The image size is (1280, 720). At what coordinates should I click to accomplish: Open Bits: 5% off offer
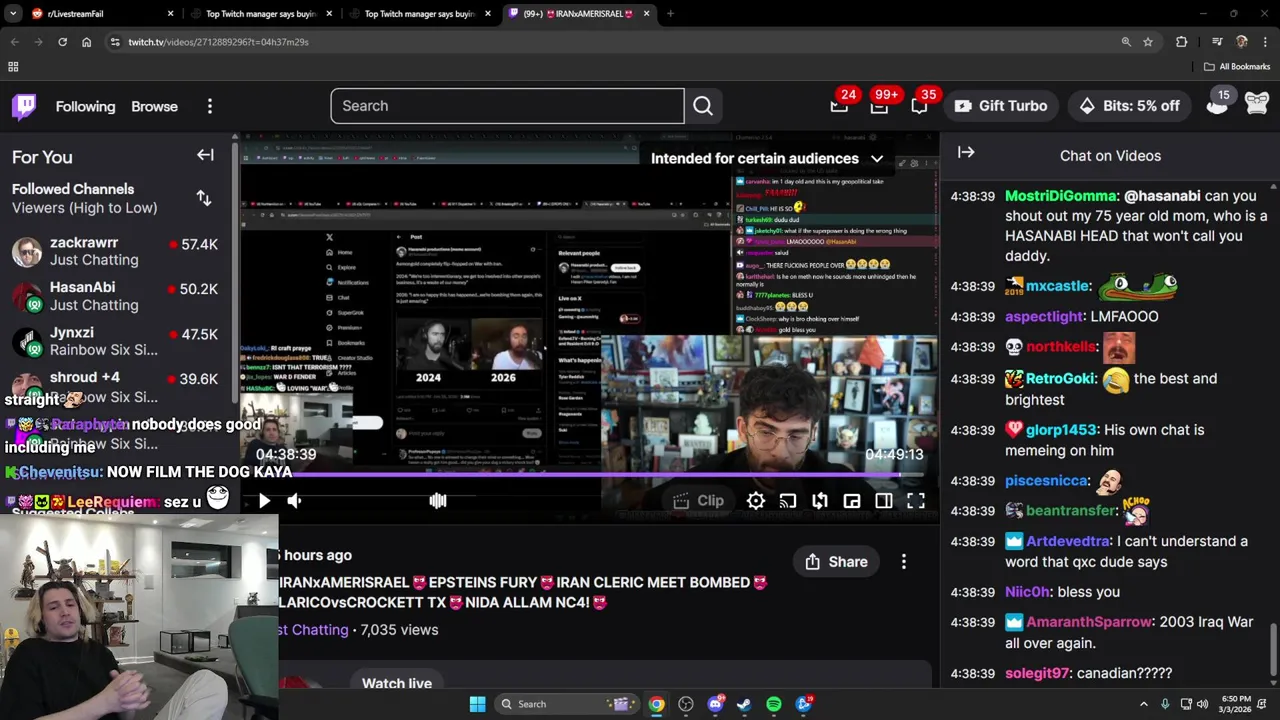click(x=1129, y=106)
